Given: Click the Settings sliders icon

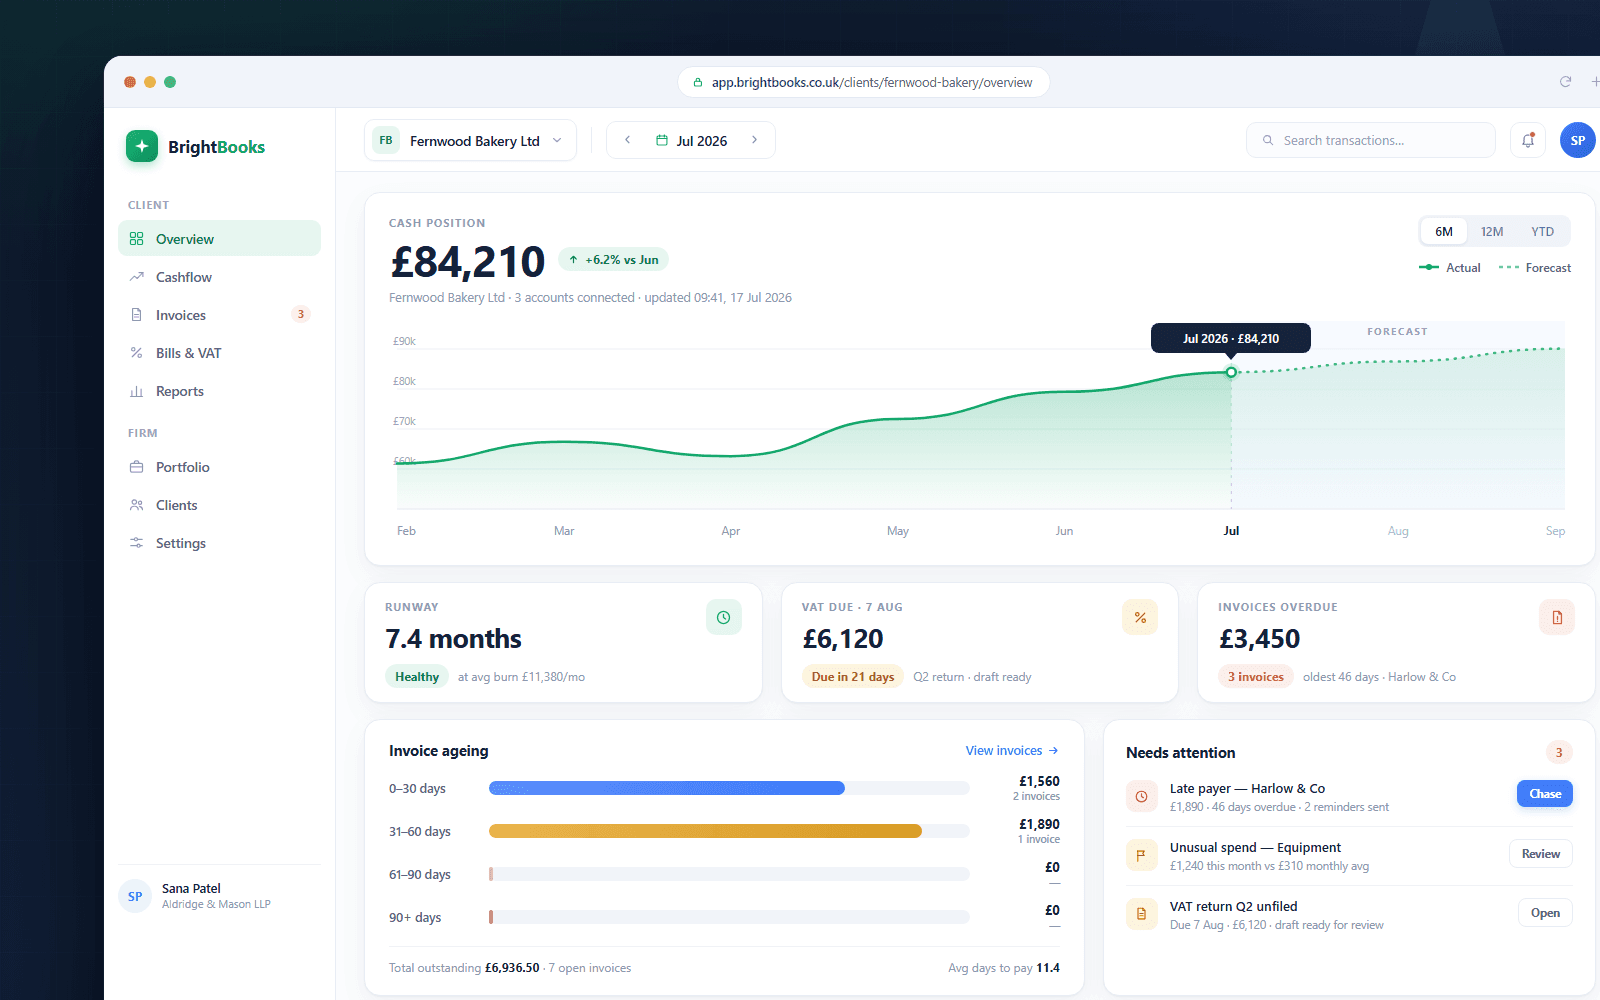Looking at the screenshot, I should pyautogui.click(x=137, y=543).
